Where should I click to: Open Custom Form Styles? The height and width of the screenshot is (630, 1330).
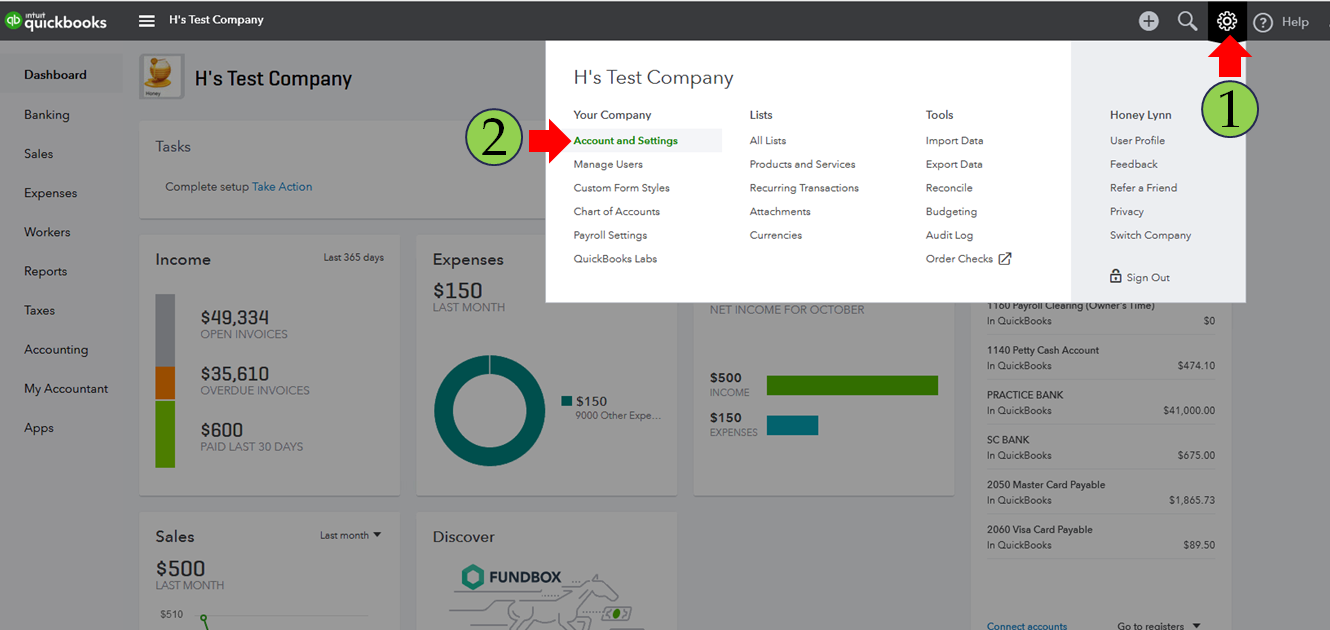[x=622, y=188]
